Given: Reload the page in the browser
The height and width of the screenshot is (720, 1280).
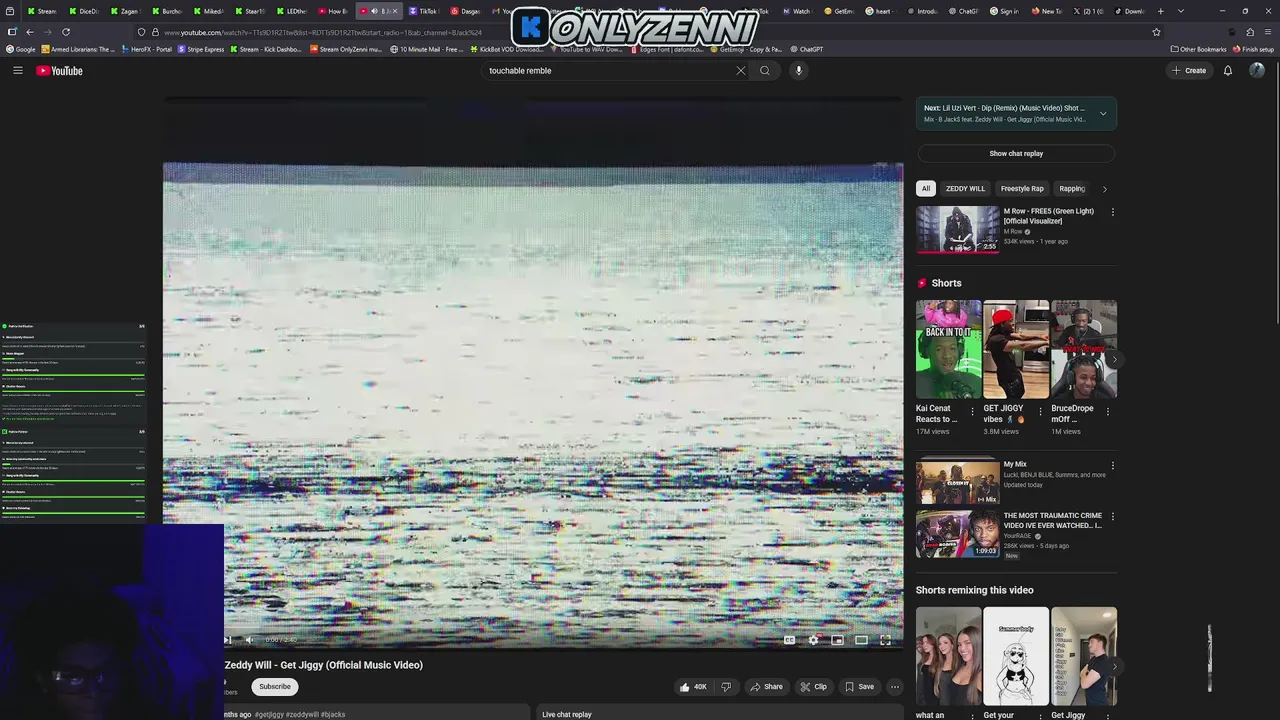Looking at the screenshot, I should pos(66,32).
